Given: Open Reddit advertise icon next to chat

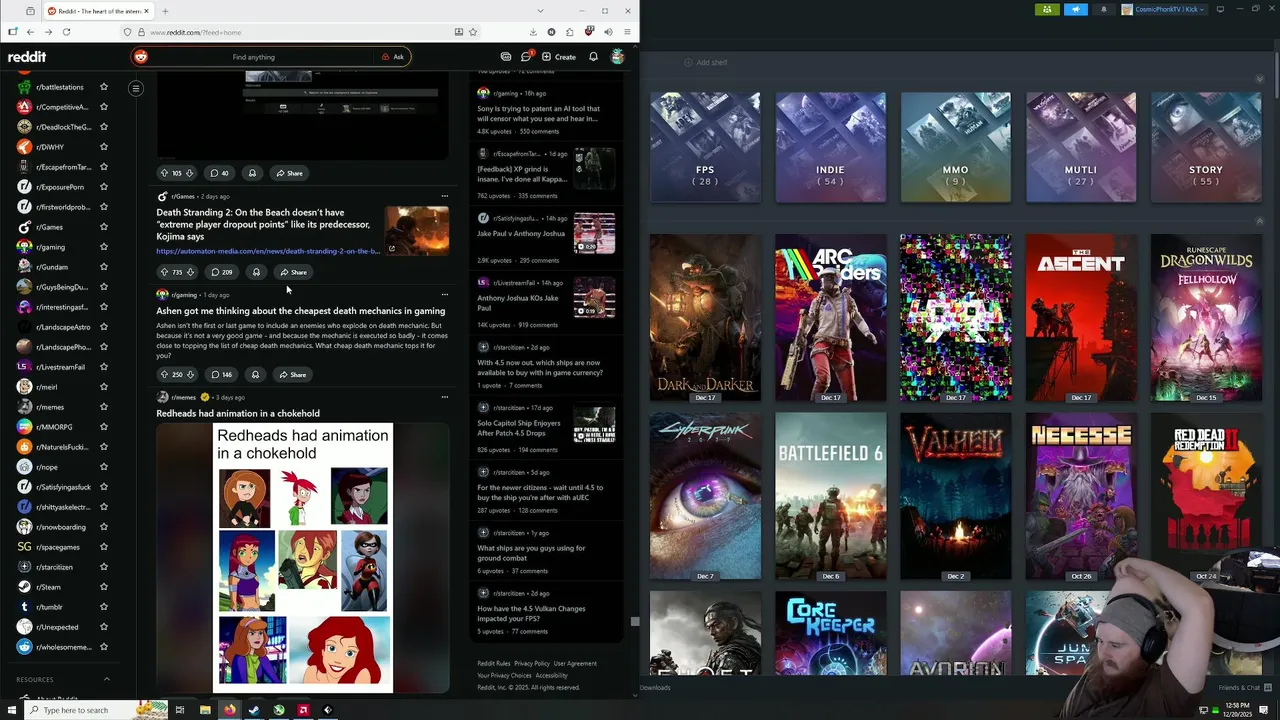Looking at the screenshot, I should (506, 57).
